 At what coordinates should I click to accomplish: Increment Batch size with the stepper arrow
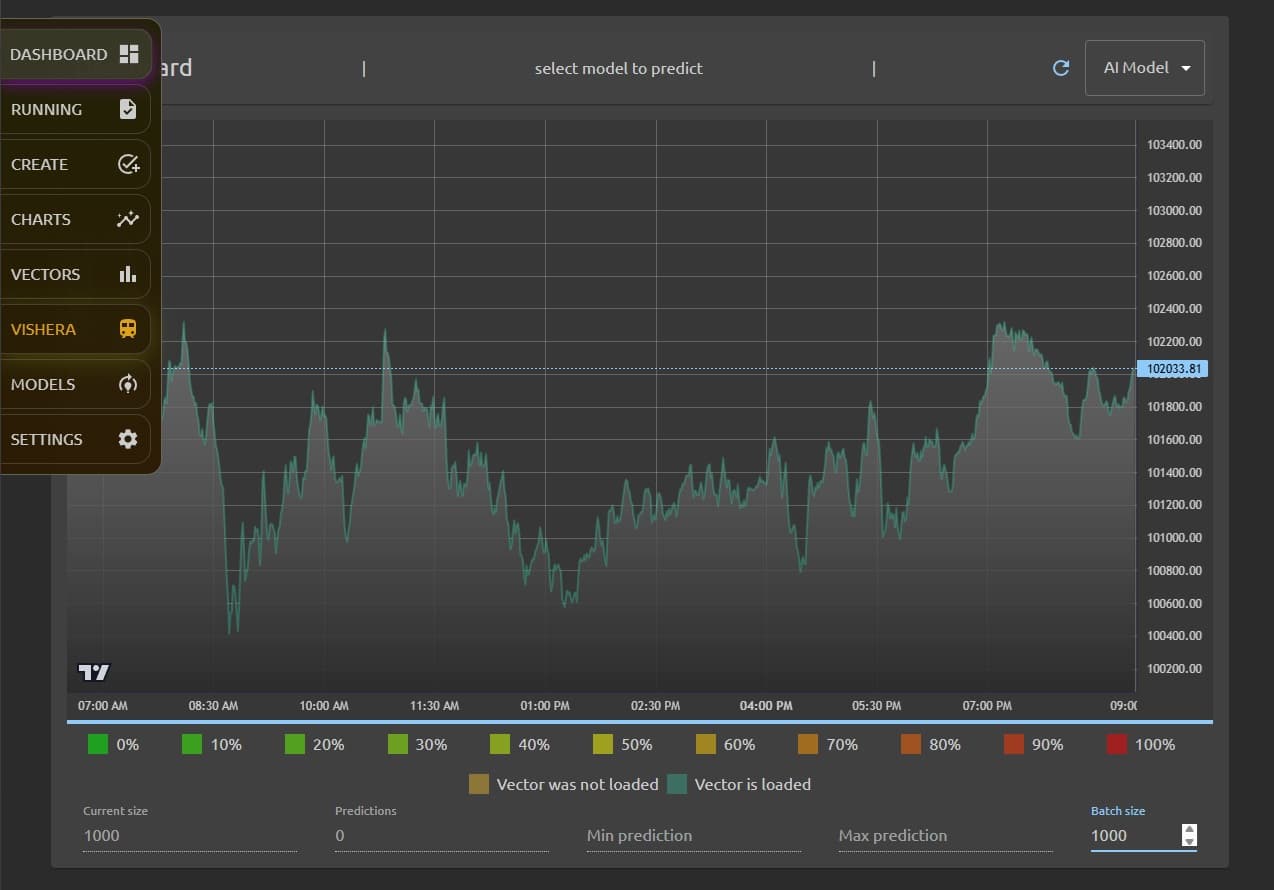[x=1189, y=830]
